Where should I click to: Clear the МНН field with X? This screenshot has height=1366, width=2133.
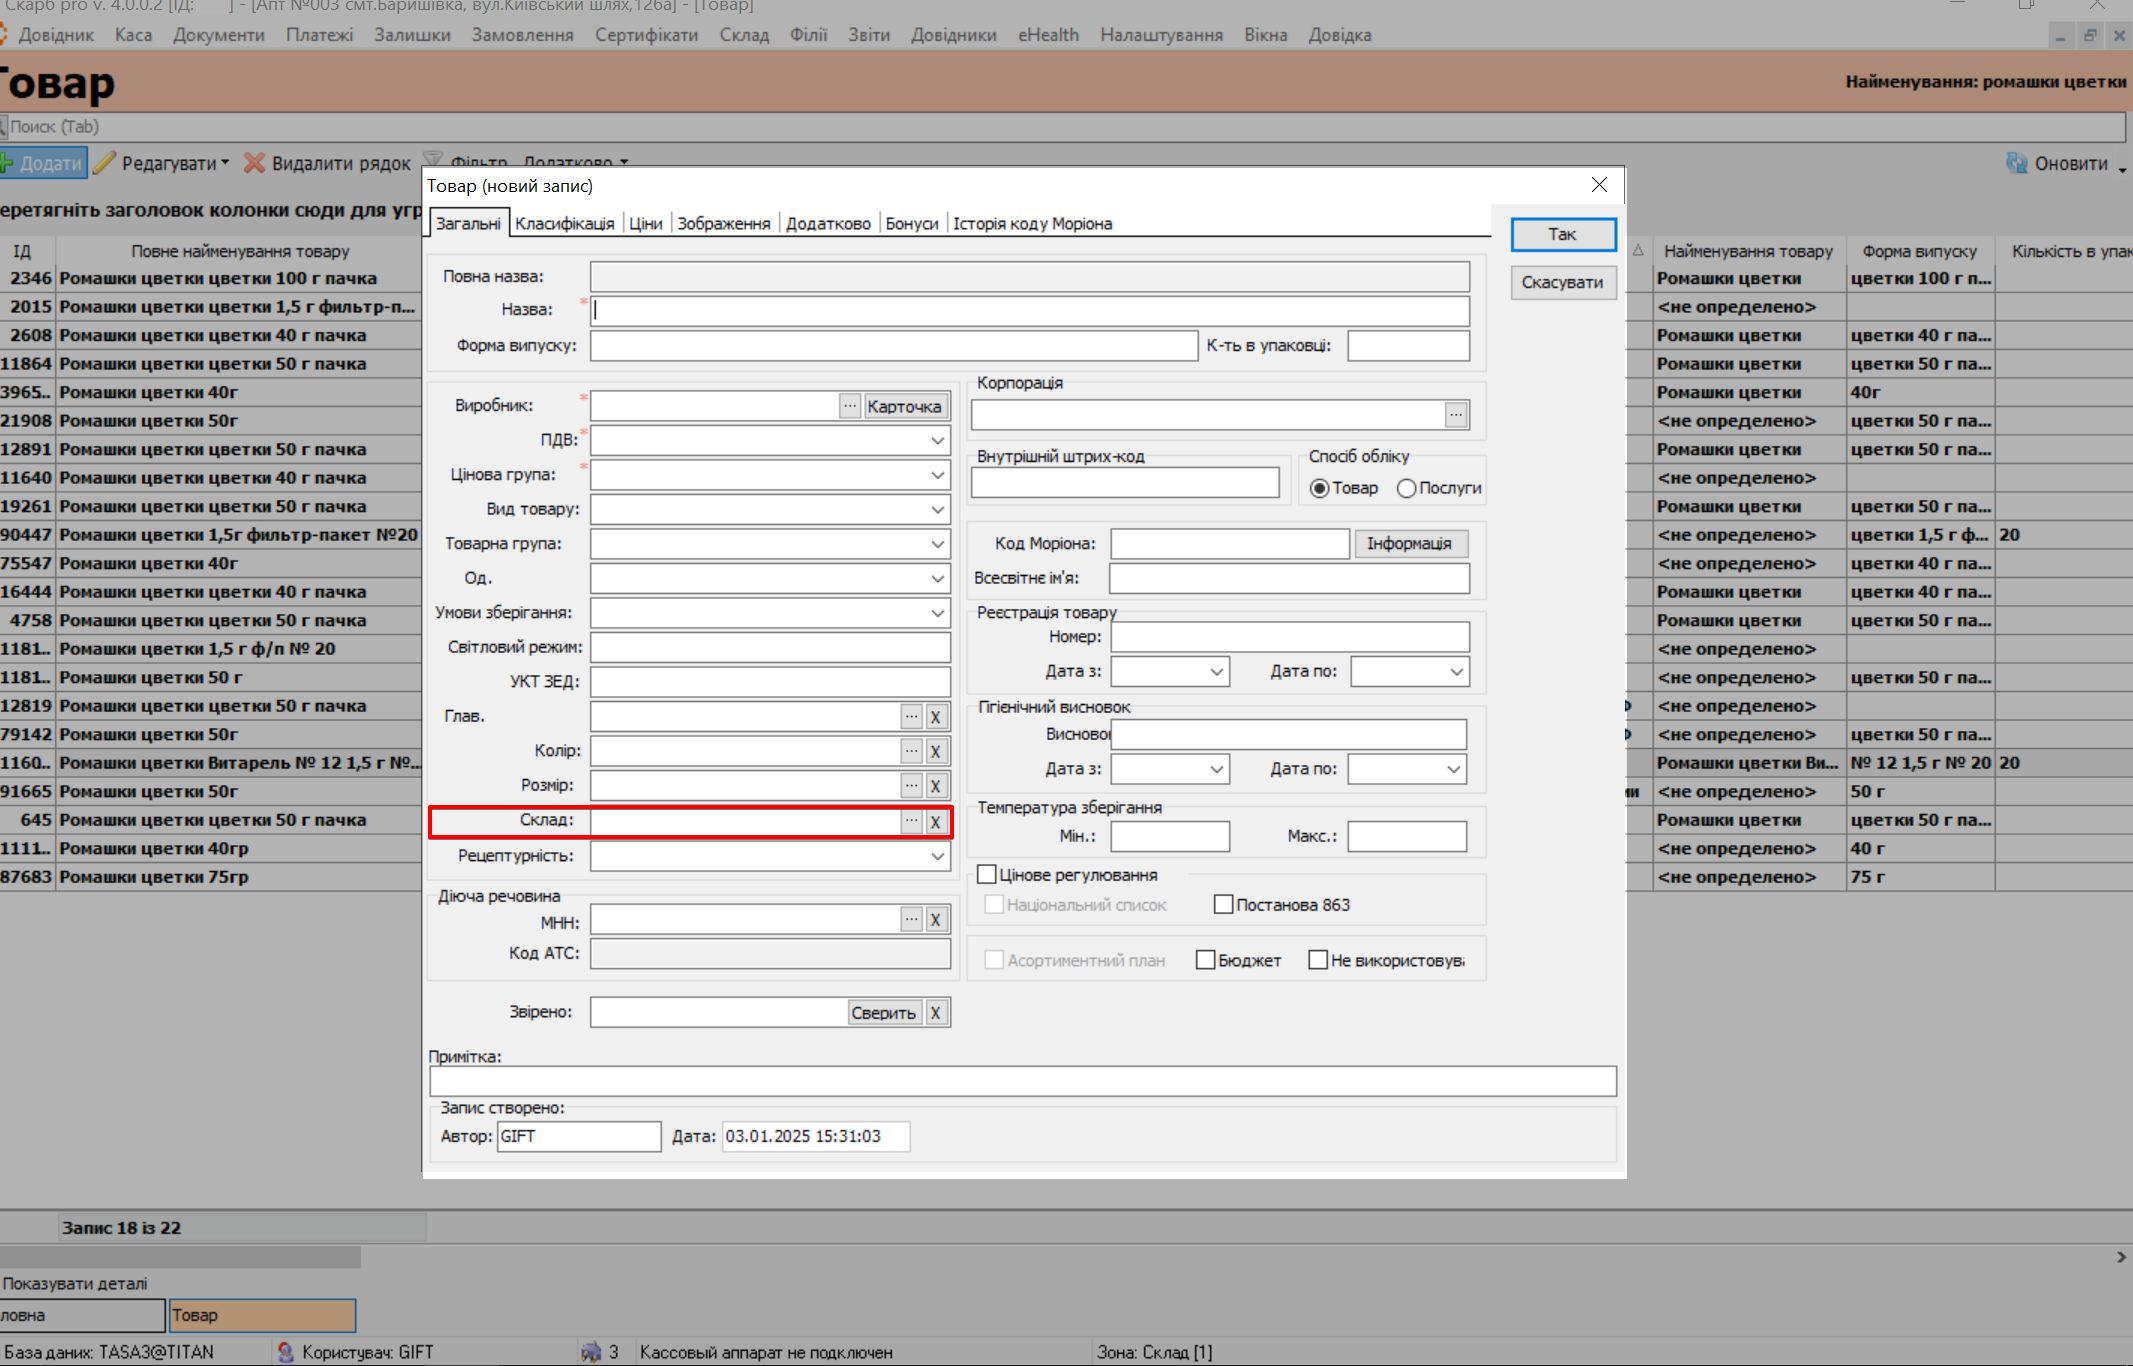[935, 920]
